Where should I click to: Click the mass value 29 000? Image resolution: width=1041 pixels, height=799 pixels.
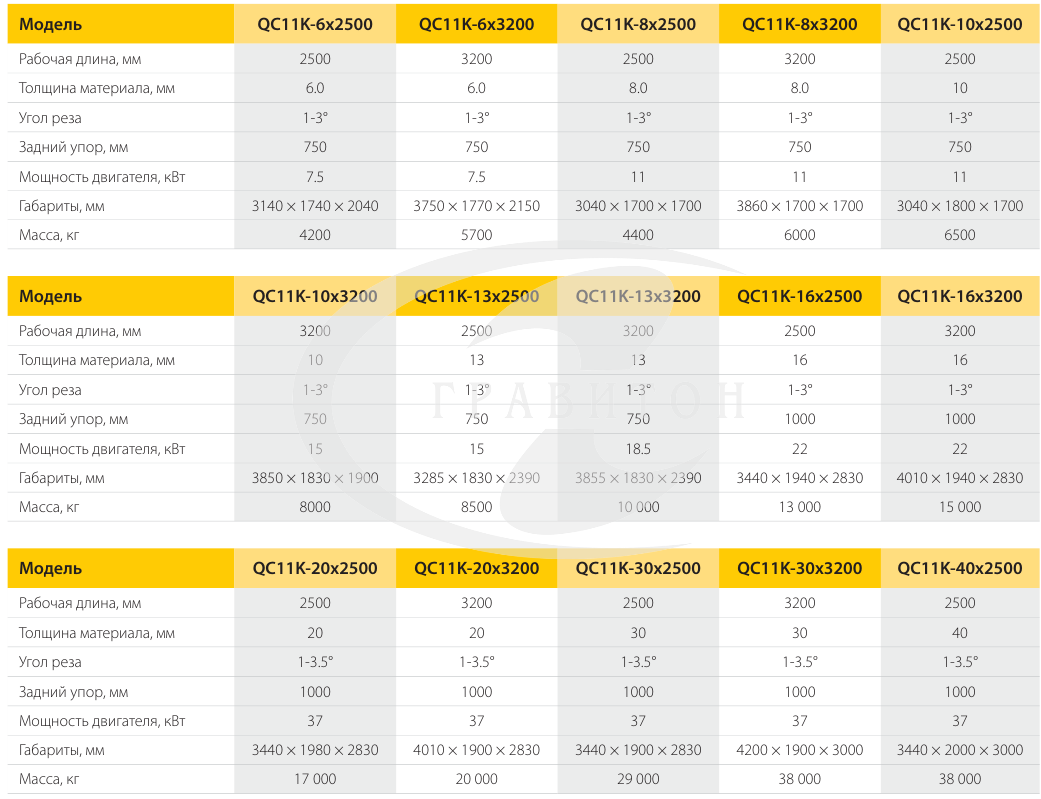click(638, 779)
